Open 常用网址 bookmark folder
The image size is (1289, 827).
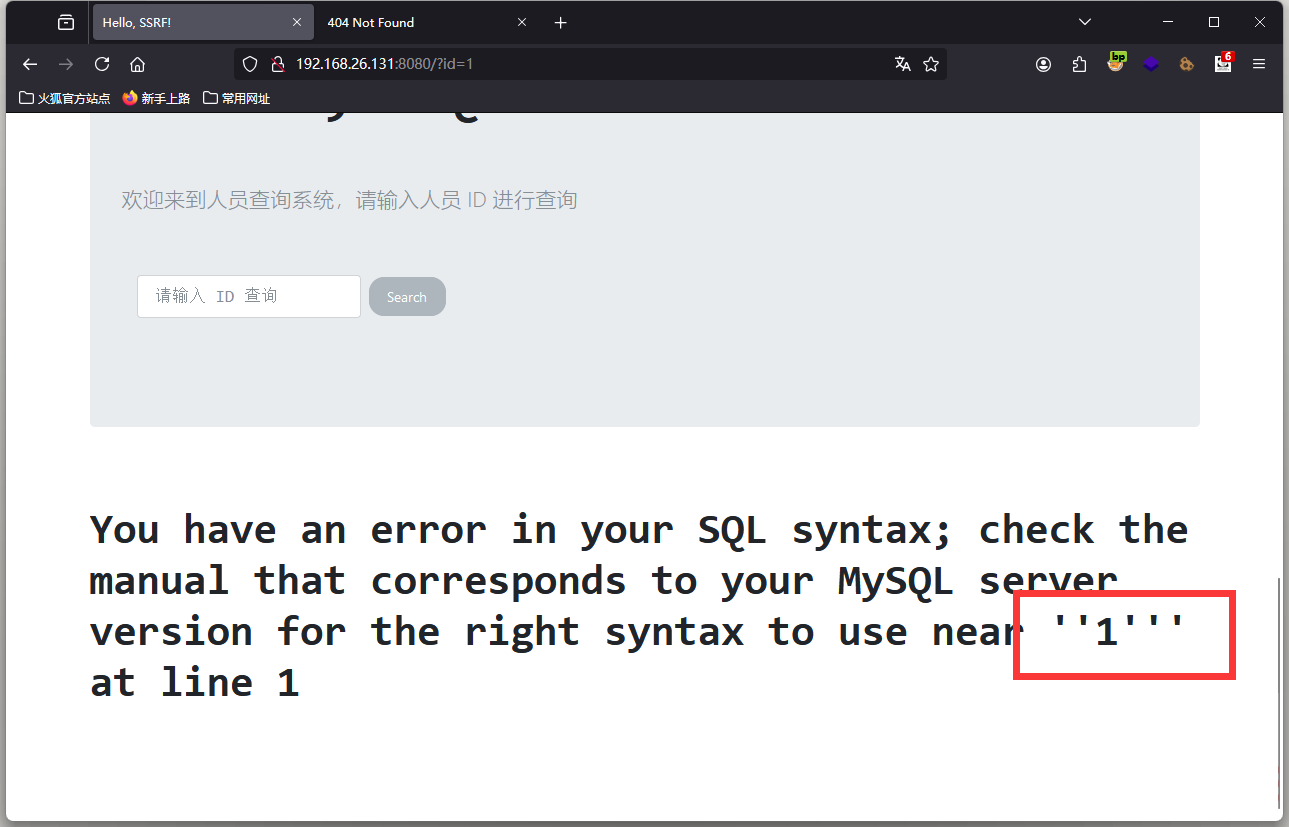point(236,98)
